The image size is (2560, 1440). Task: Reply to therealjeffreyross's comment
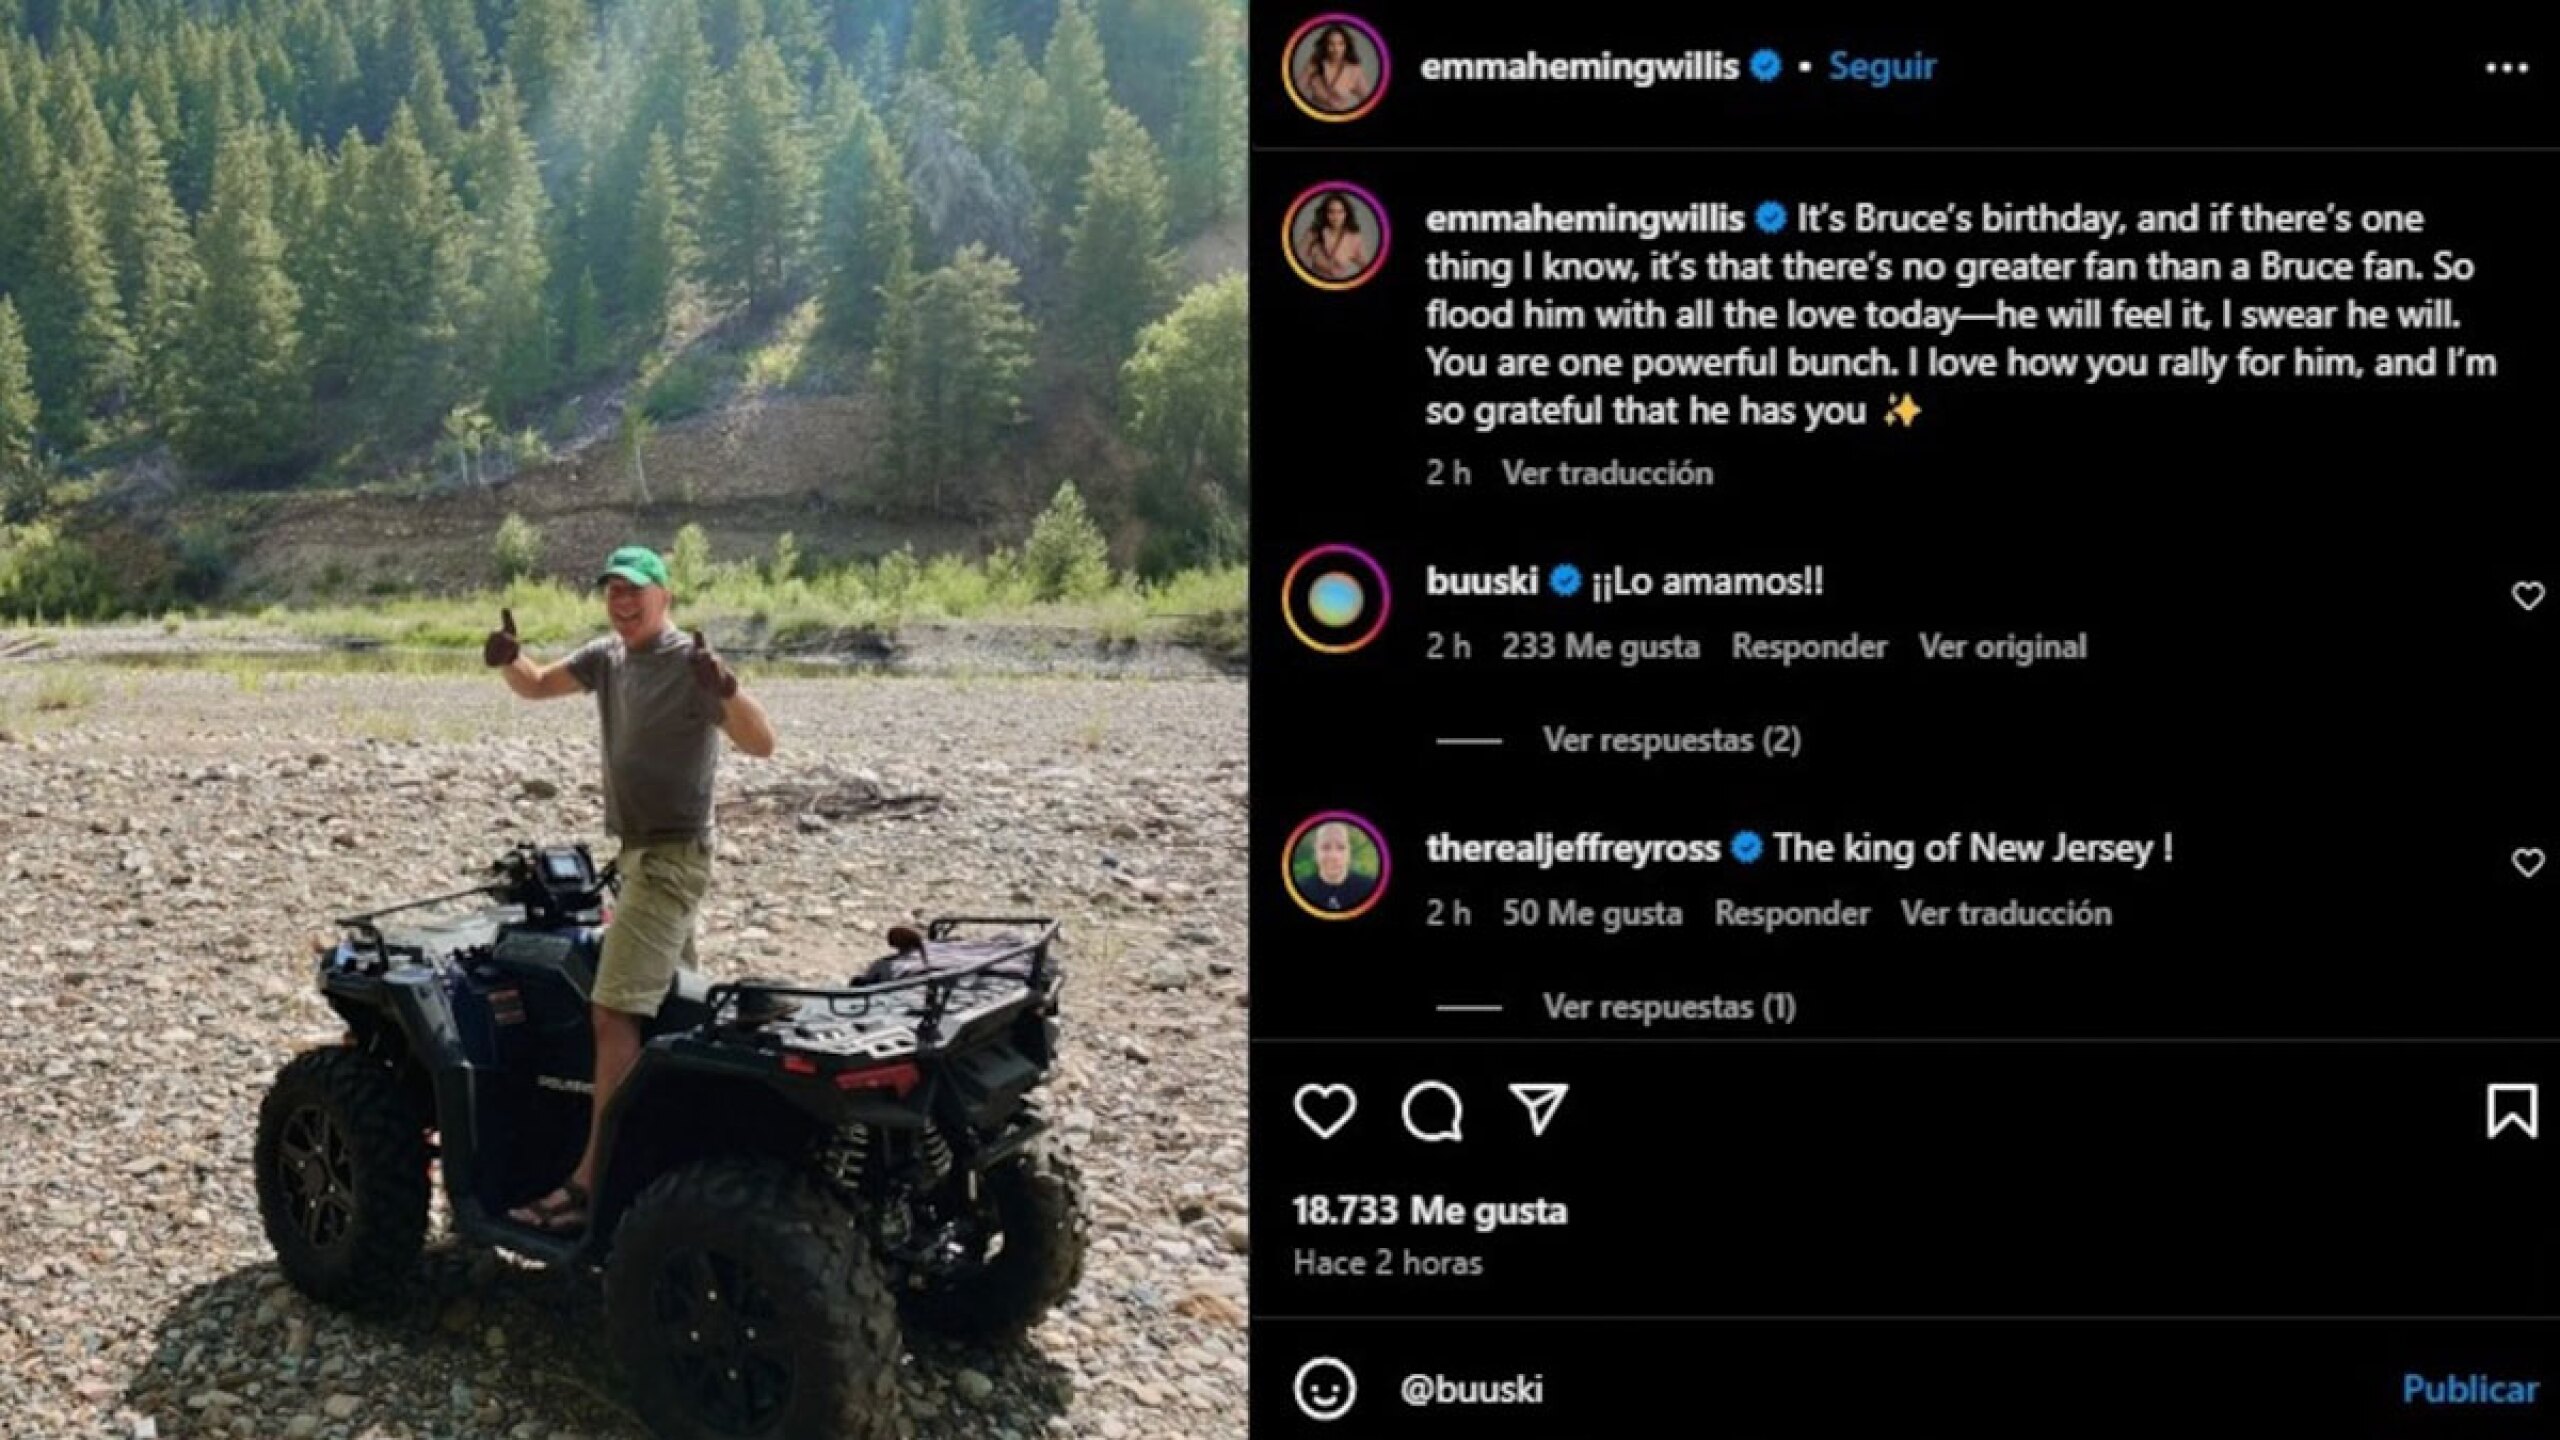(x=1791, y=913)
